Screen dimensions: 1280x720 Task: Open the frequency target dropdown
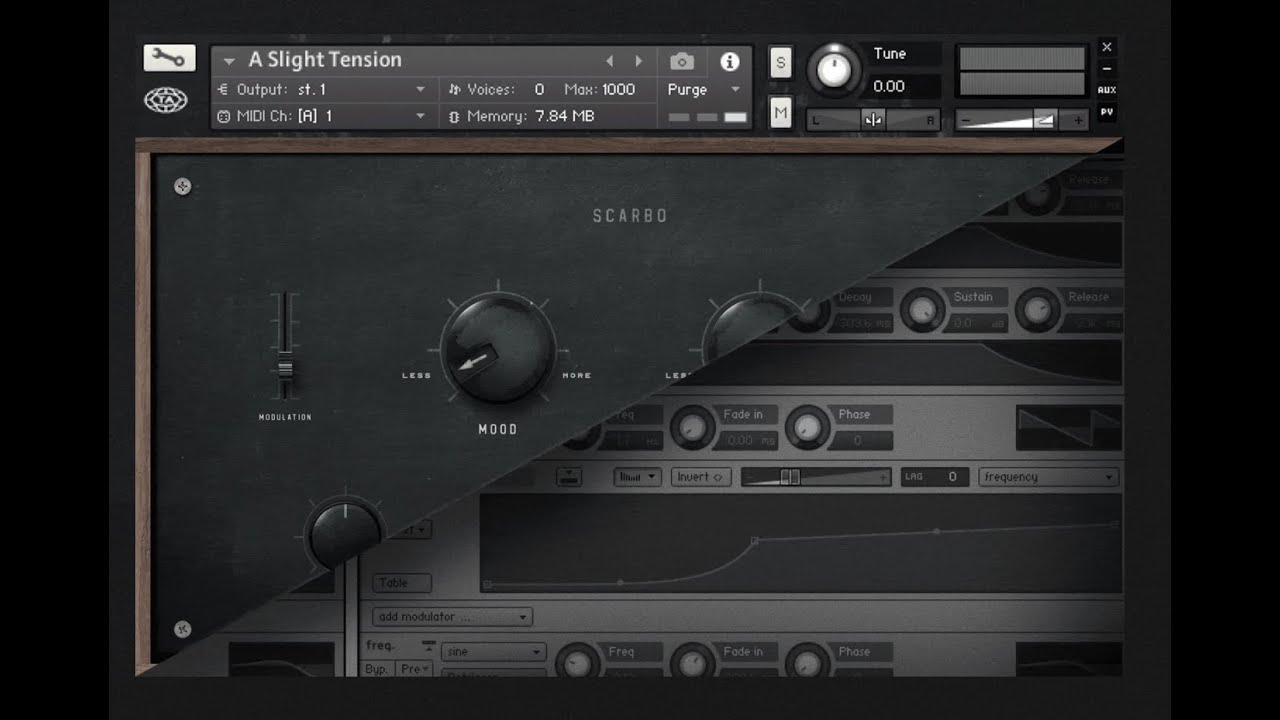click(x=1049, y=477)
